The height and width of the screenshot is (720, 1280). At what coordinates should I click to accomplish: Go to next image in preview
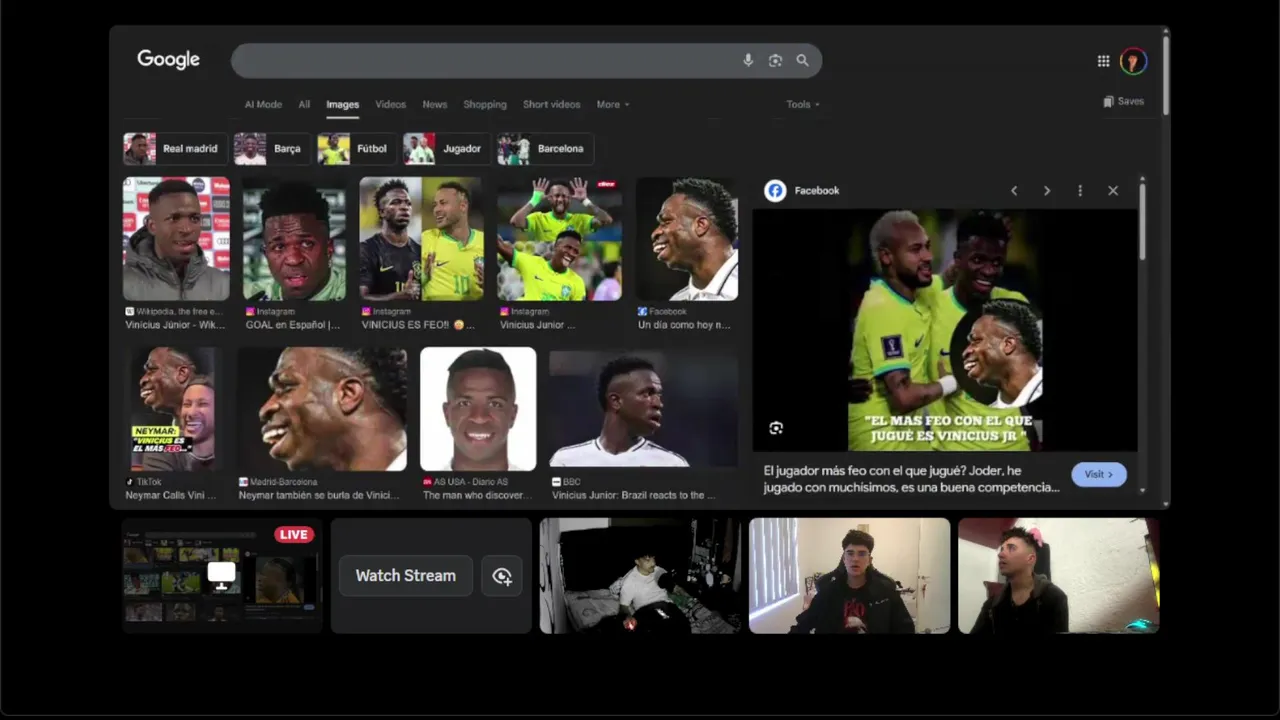point(1047,191)
